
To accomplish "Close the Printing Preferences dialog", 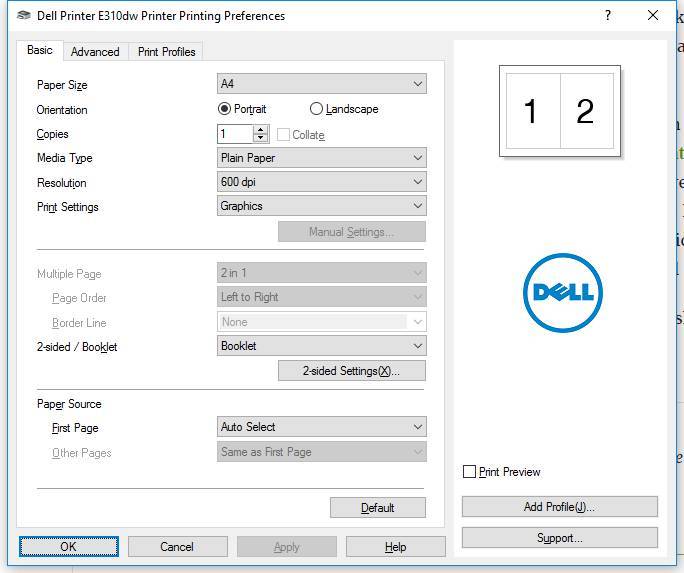I will tap(653, 16).
